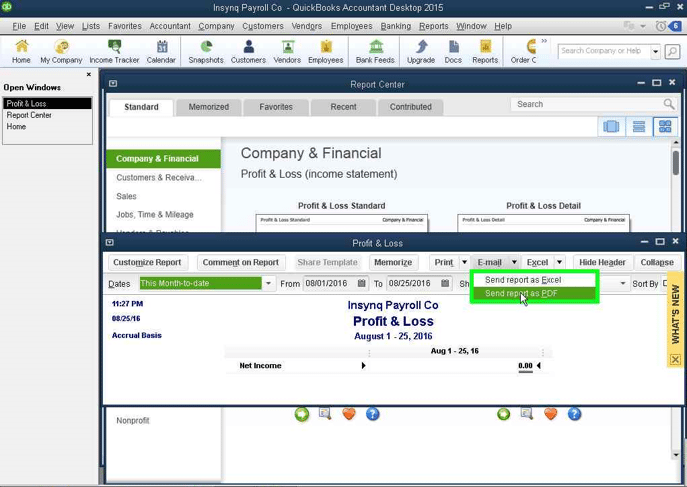Switch to the Favorites tab in Report Center

pyautogui.click(x=276, y=107)
